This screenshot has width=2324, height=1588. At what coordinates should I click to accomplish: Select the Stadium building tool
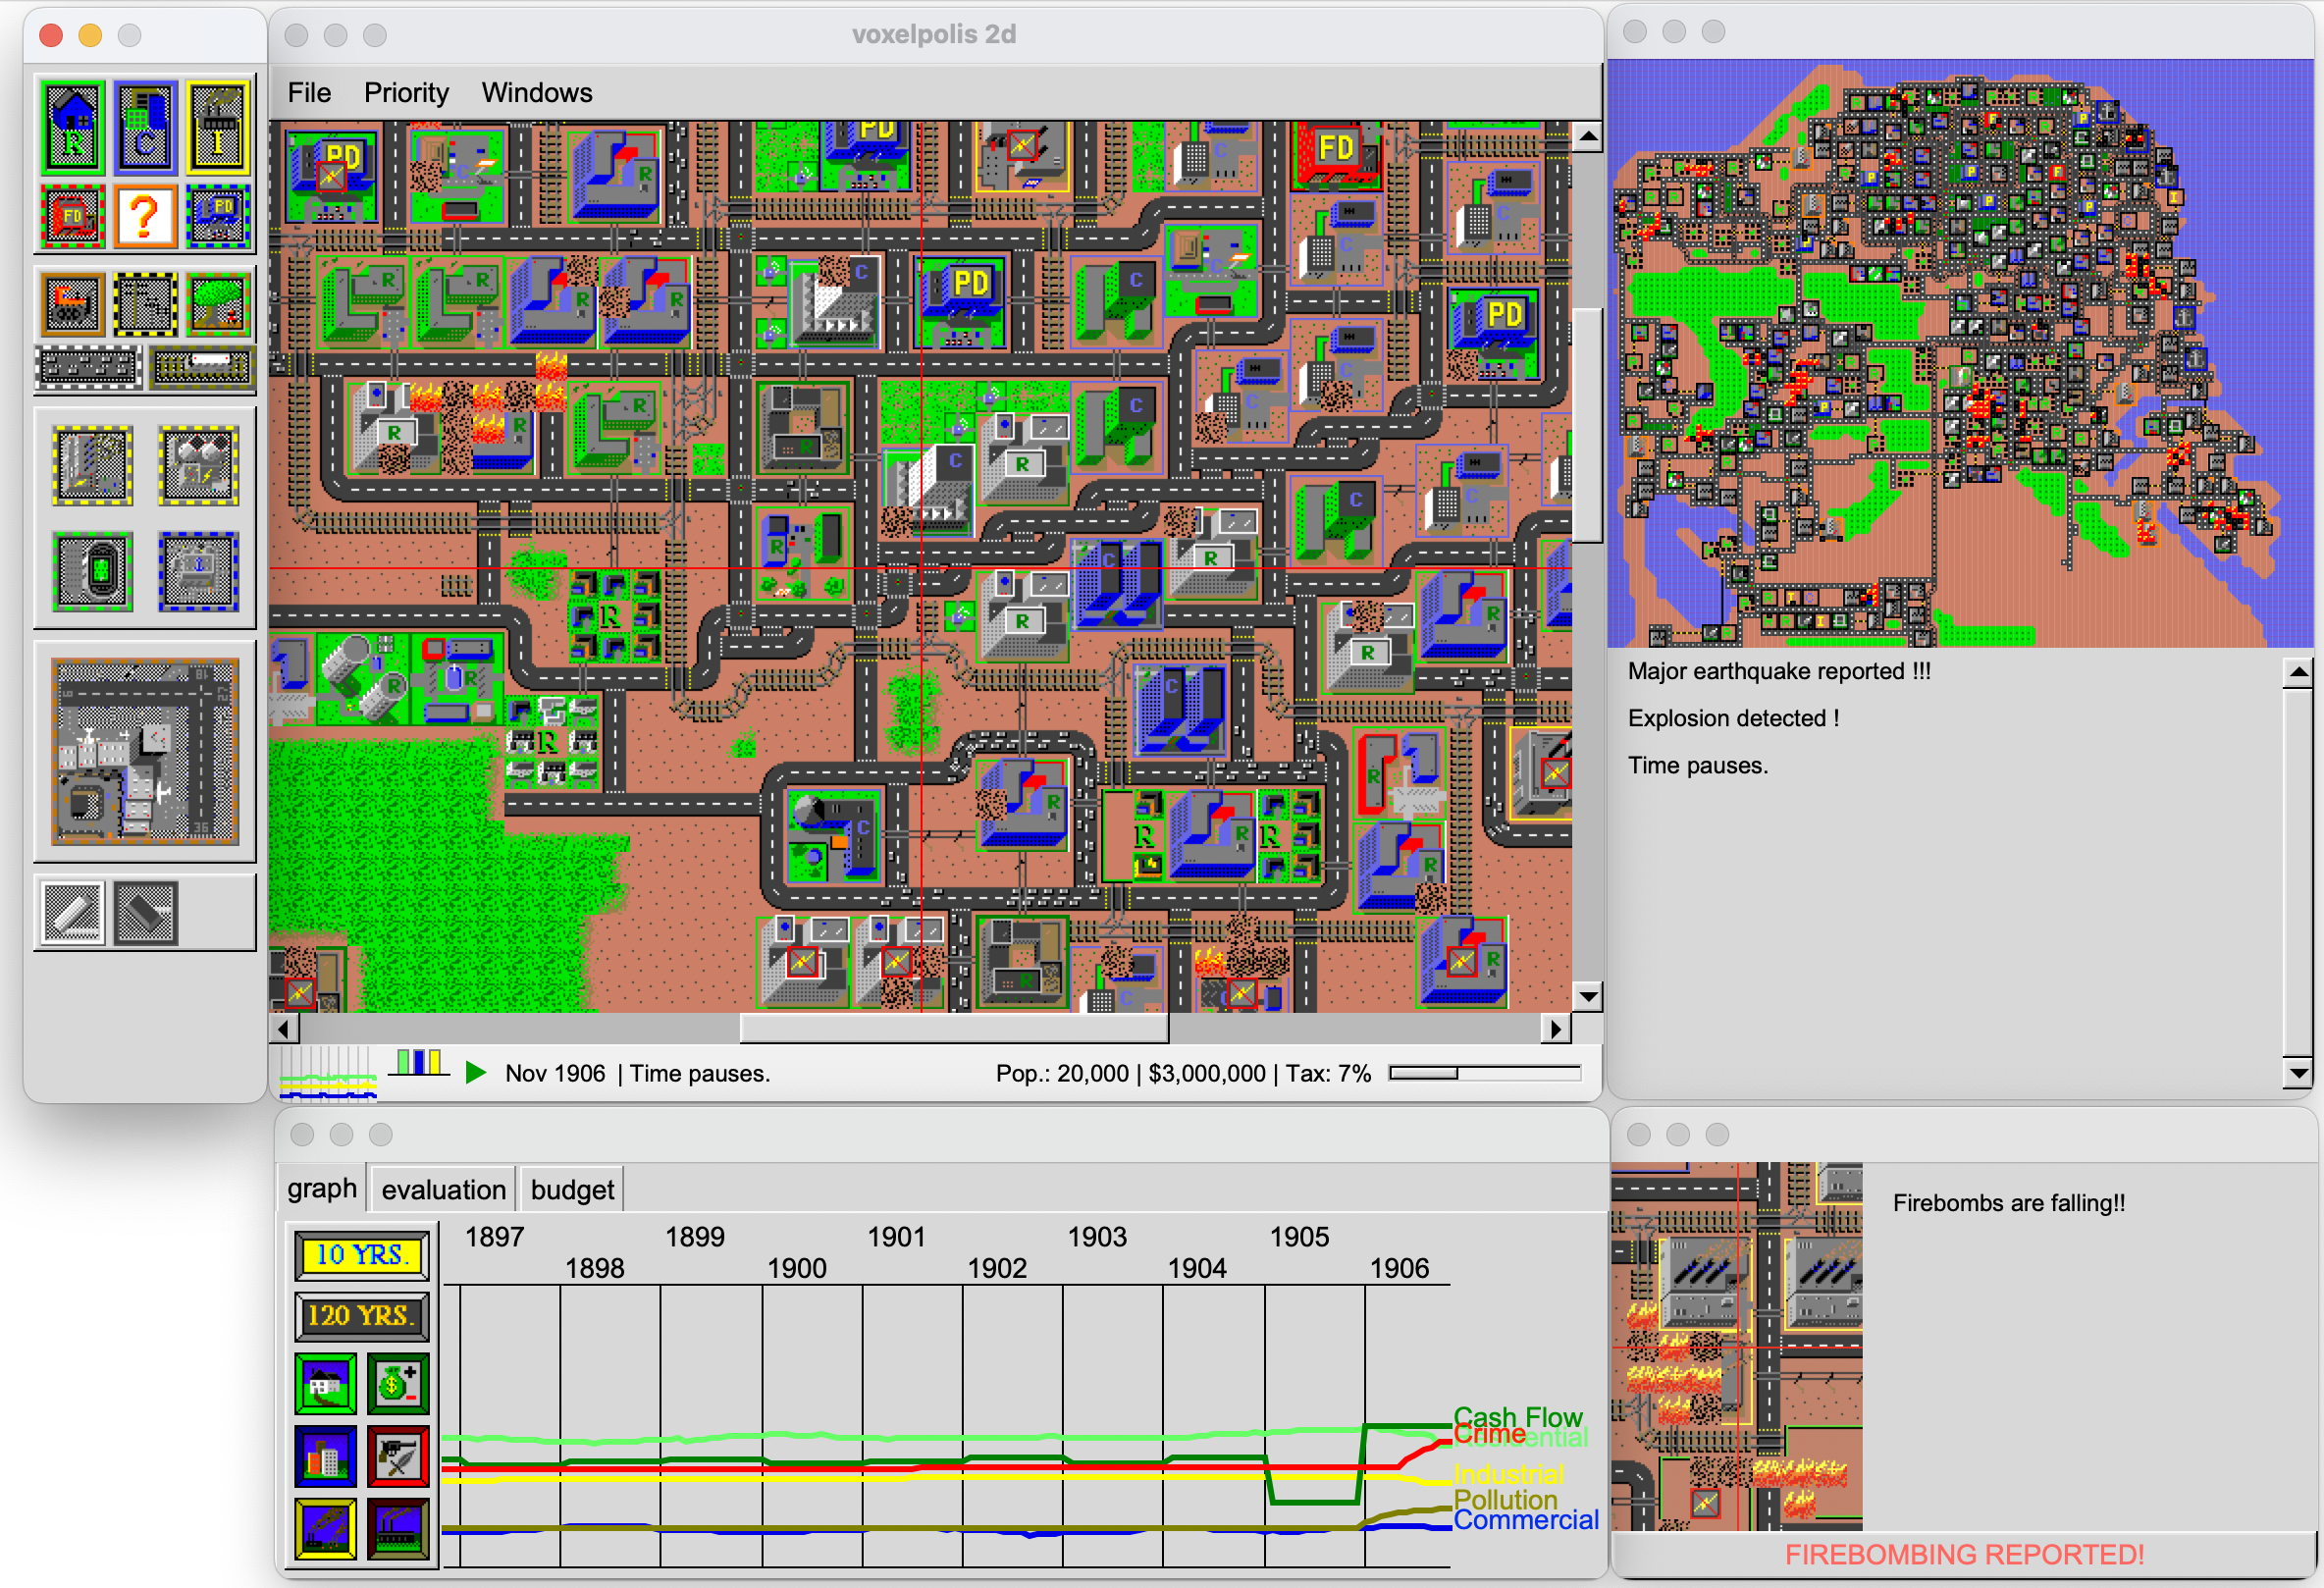coord(92,571)
